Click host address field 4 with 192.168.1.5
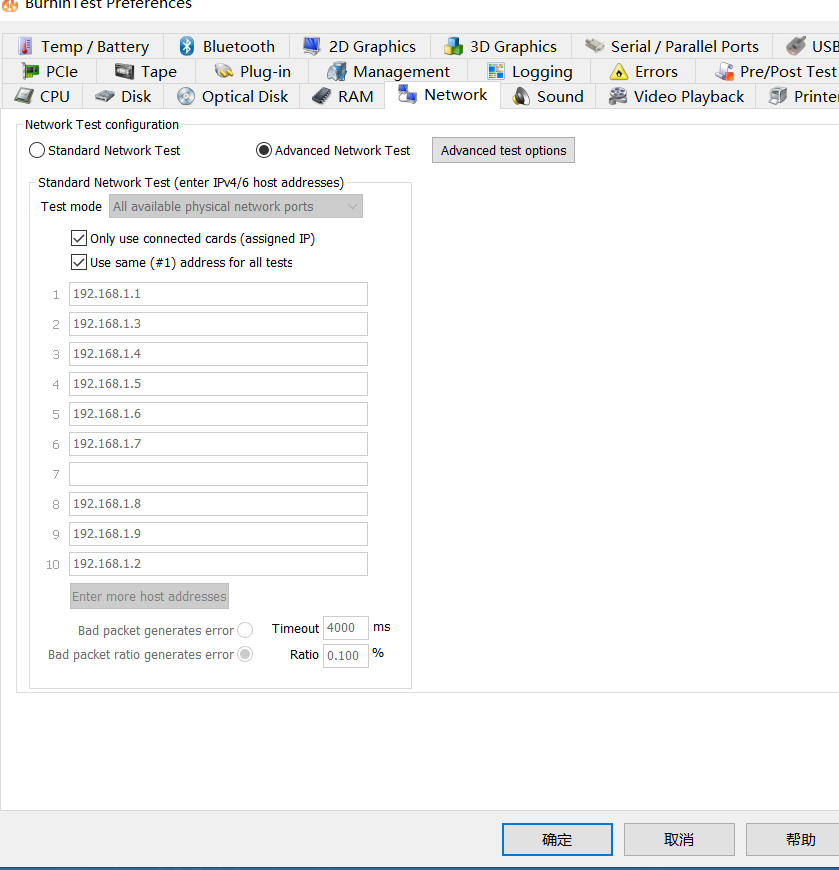839x870 pixels. [x=218, y=384]
